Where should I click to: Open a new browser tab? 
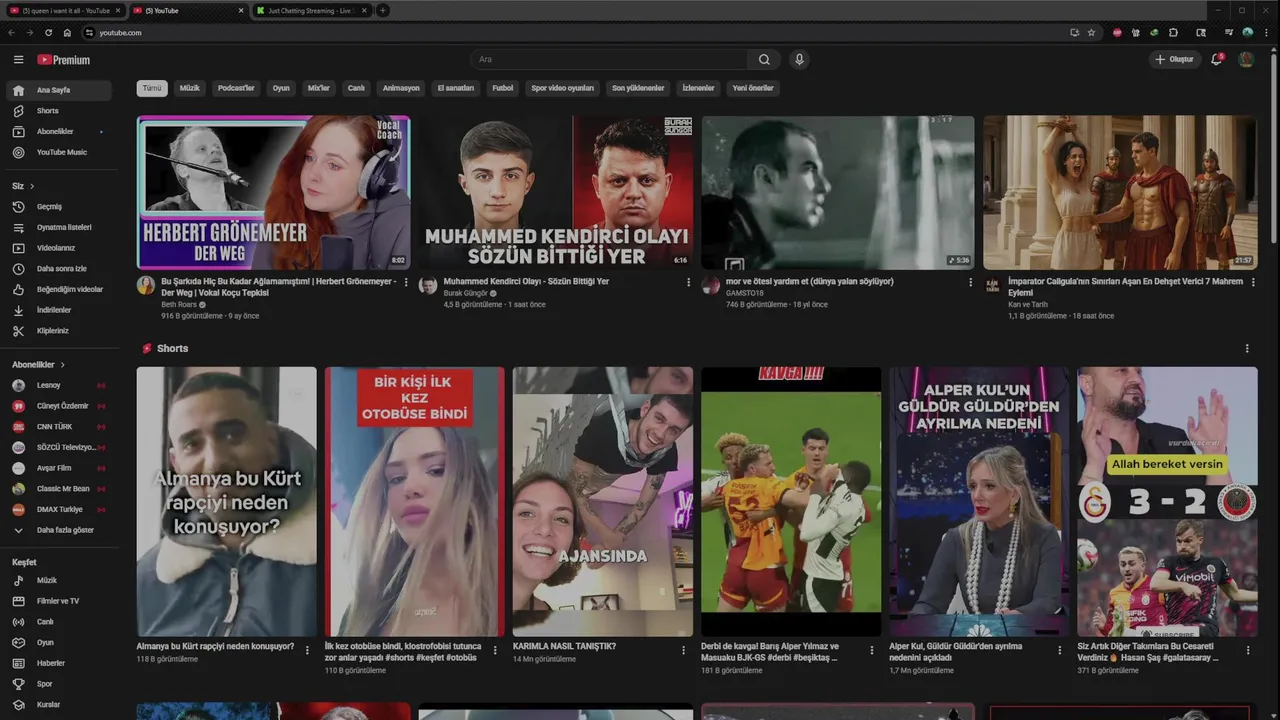(382, 11)
